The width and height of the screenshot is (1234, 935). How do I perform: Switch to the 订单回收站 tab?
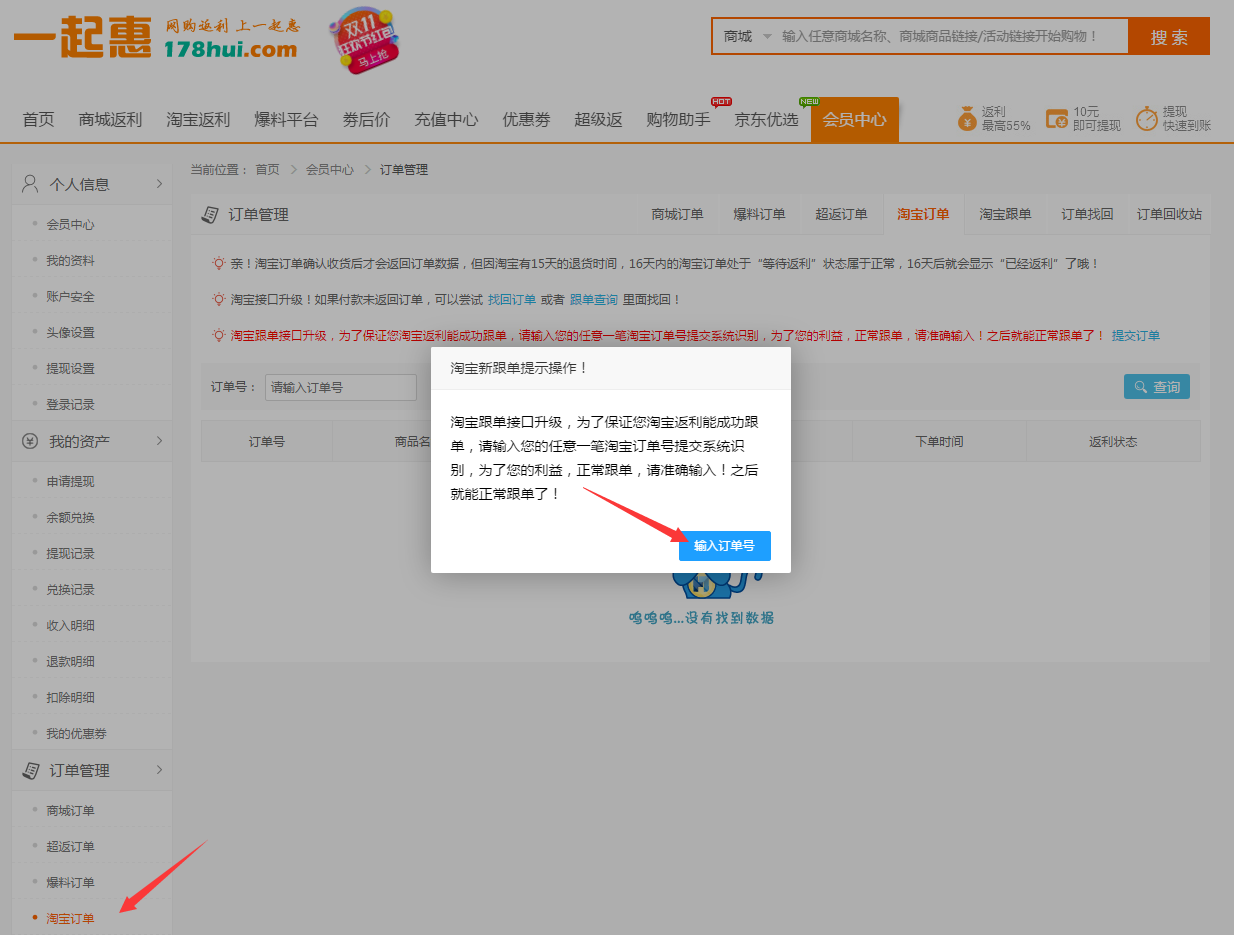(x=1170, y=214)
